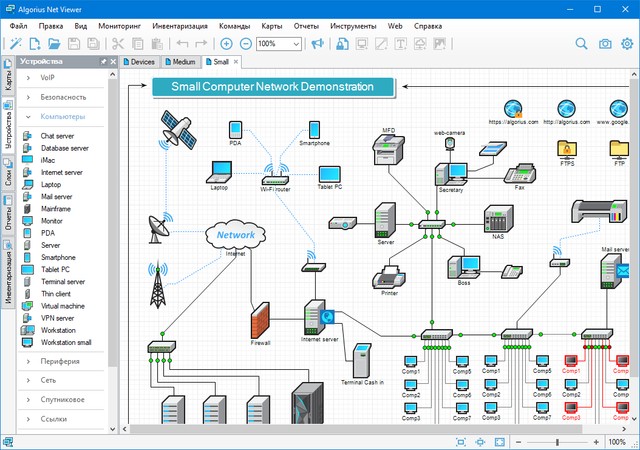
Task: Click the camera screenshot icon
Action: [605, 44]
